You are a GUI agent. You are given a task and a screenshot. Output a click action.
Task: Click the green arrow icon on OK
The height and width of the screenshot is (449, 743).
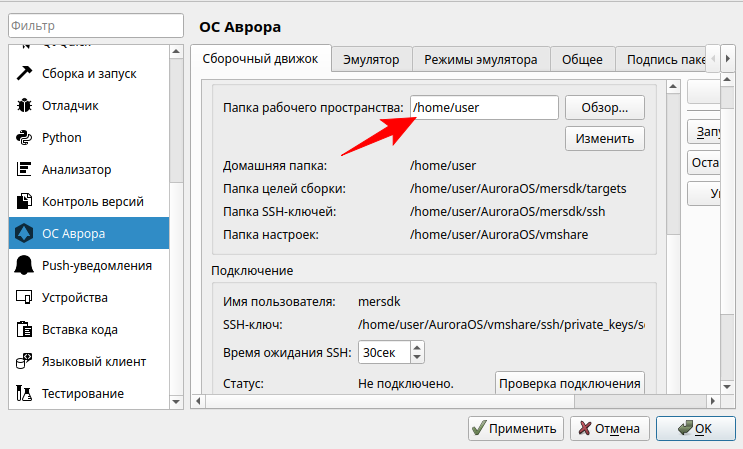(686, 428)
